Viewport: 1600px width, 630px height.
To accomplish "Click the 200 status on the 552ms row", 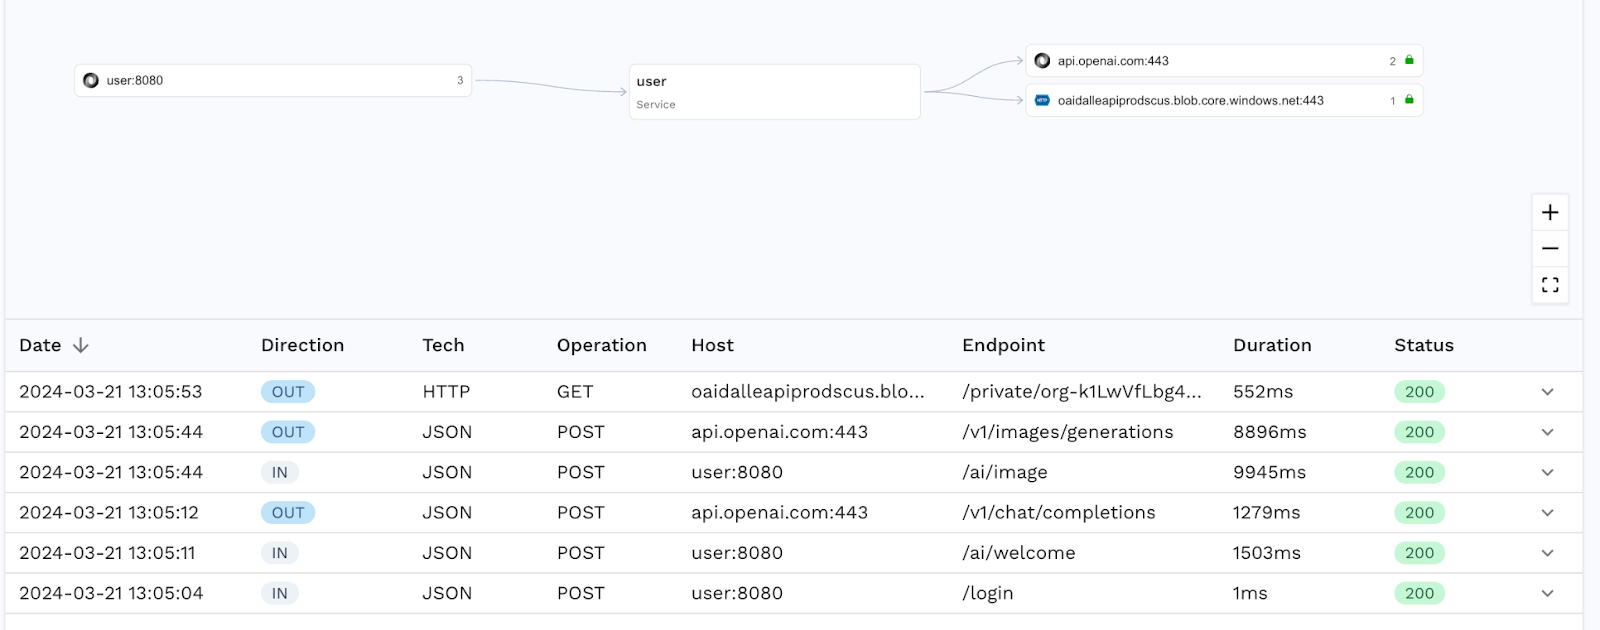I will pyautogui.click(x=1419, y=392).
